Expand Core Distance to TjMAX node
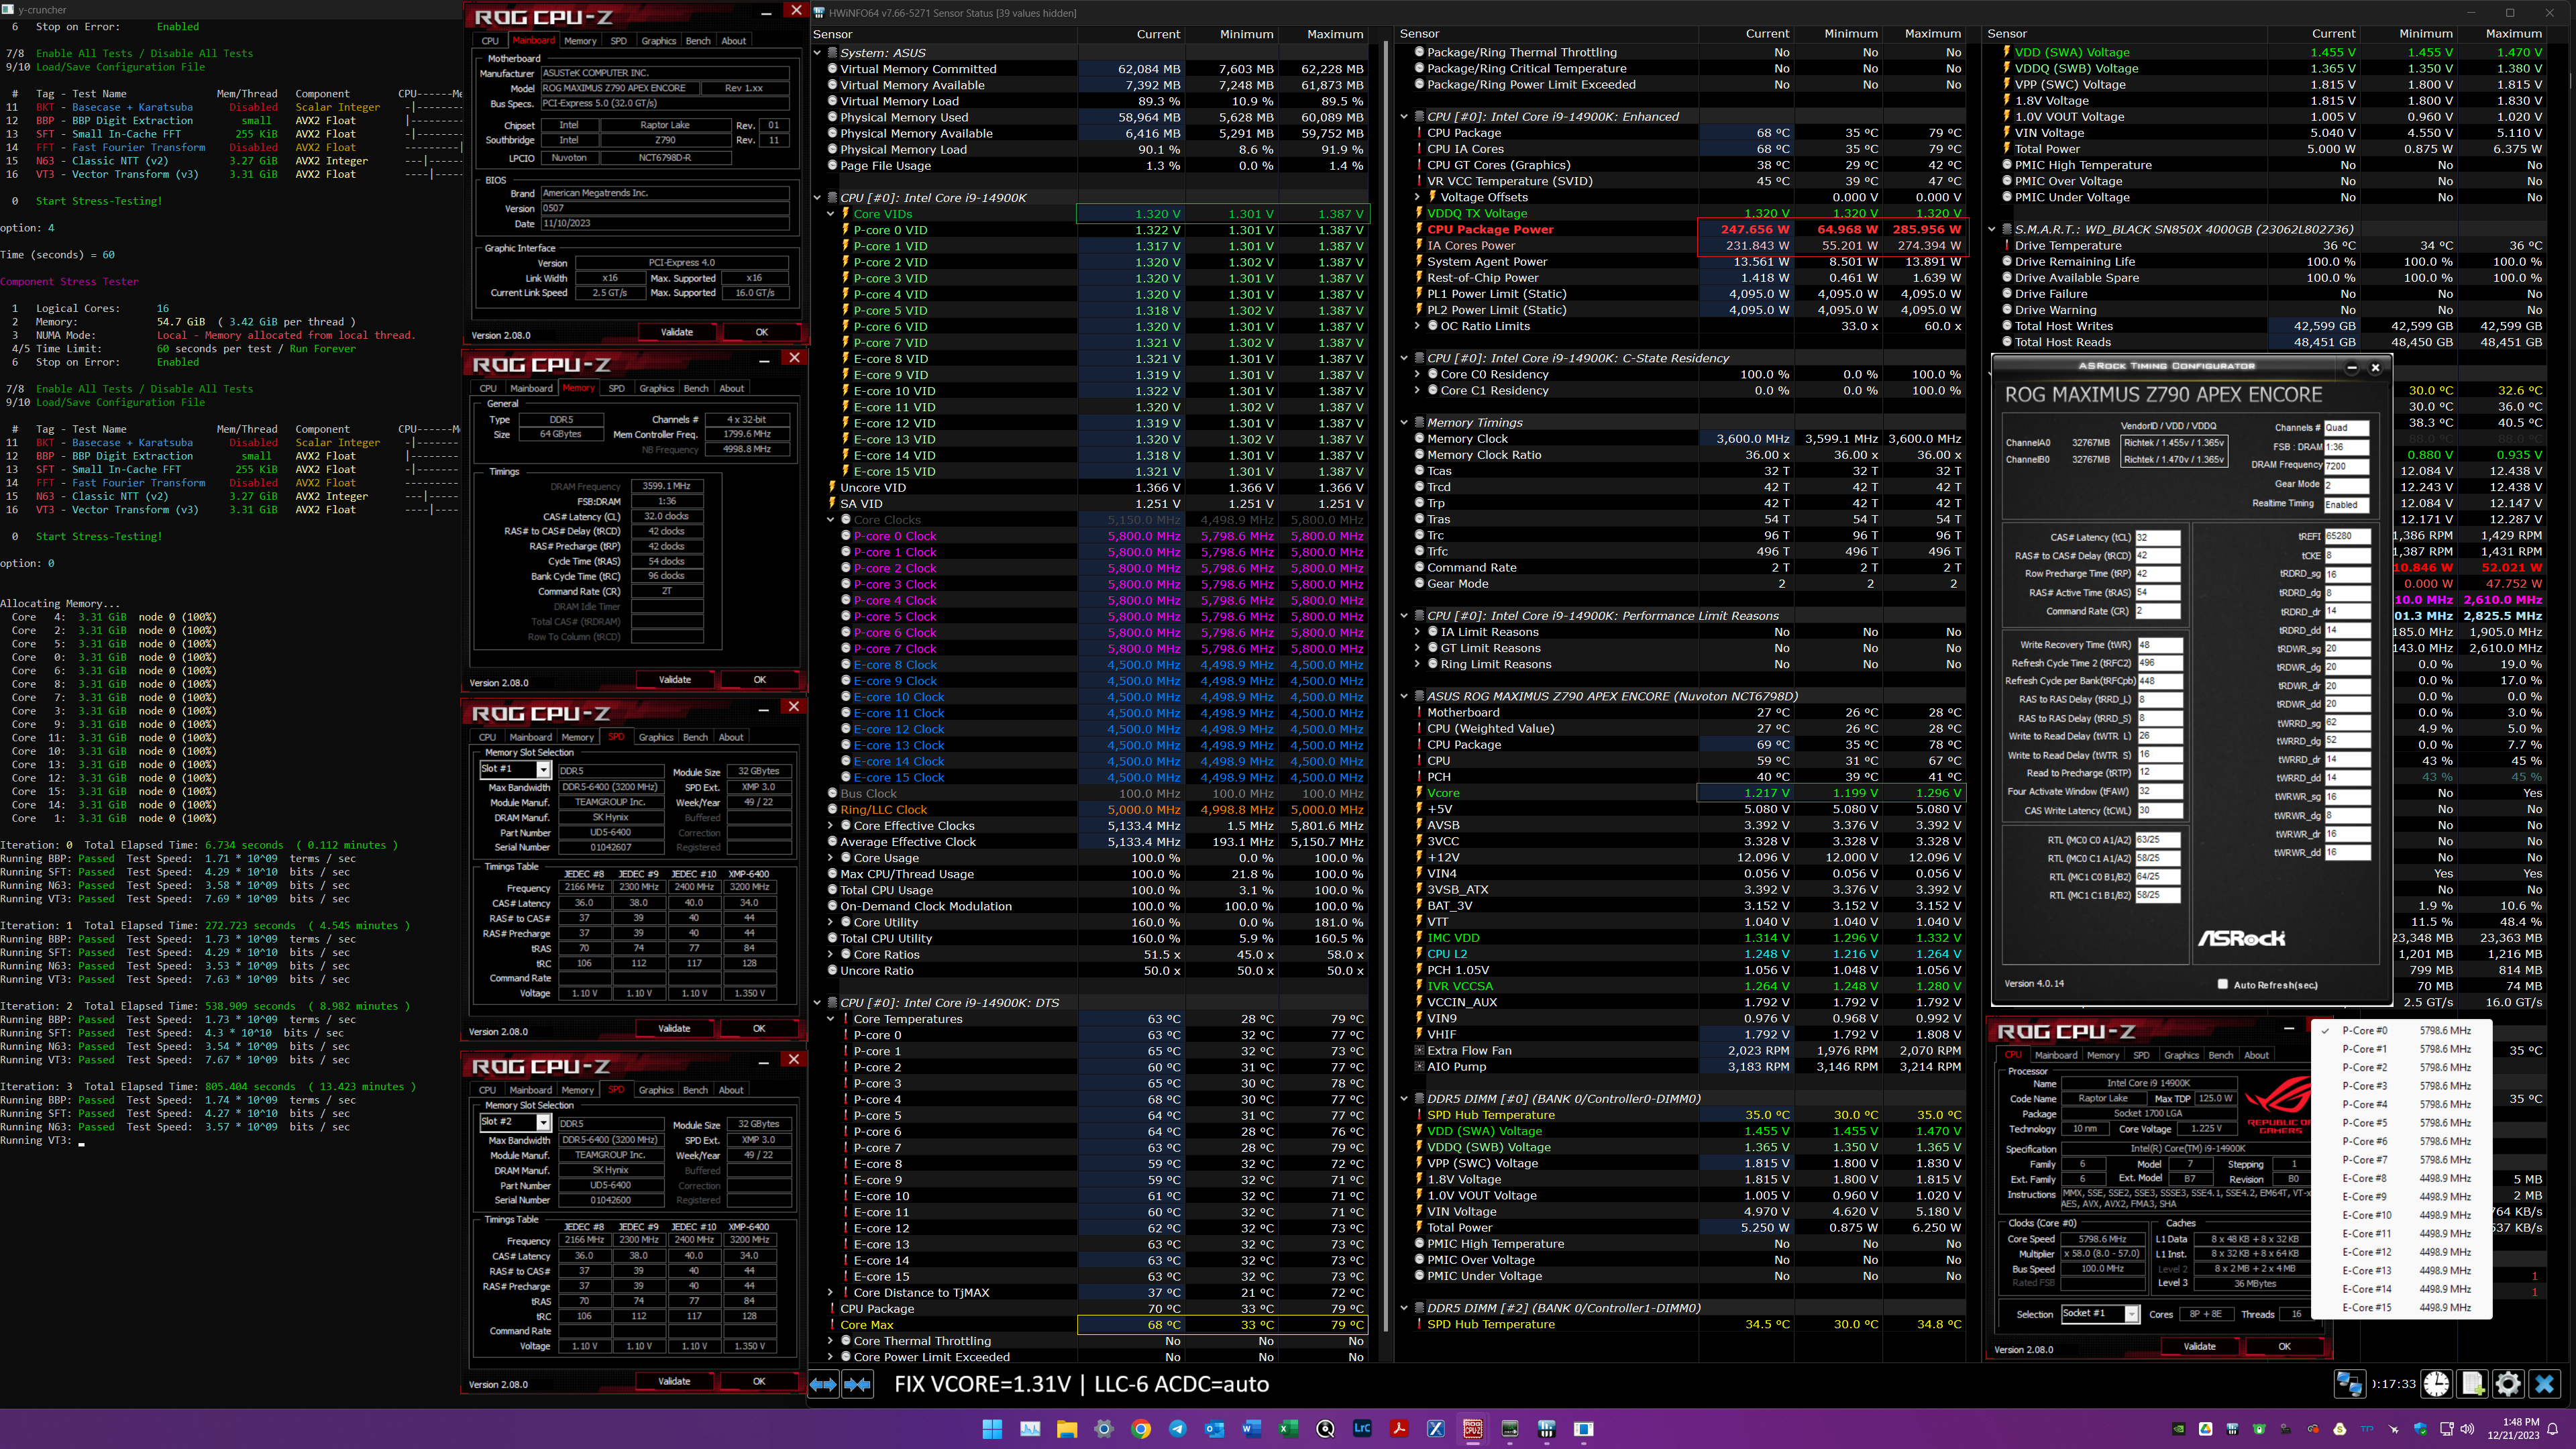Viewport: 2576px width, 1449px height. coord(831,1292)
